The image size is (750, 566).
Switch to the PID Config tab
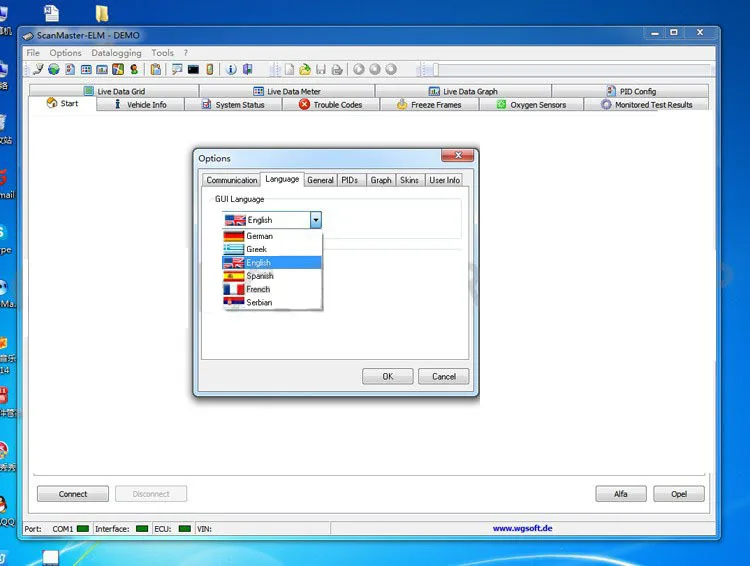(630, 91)
